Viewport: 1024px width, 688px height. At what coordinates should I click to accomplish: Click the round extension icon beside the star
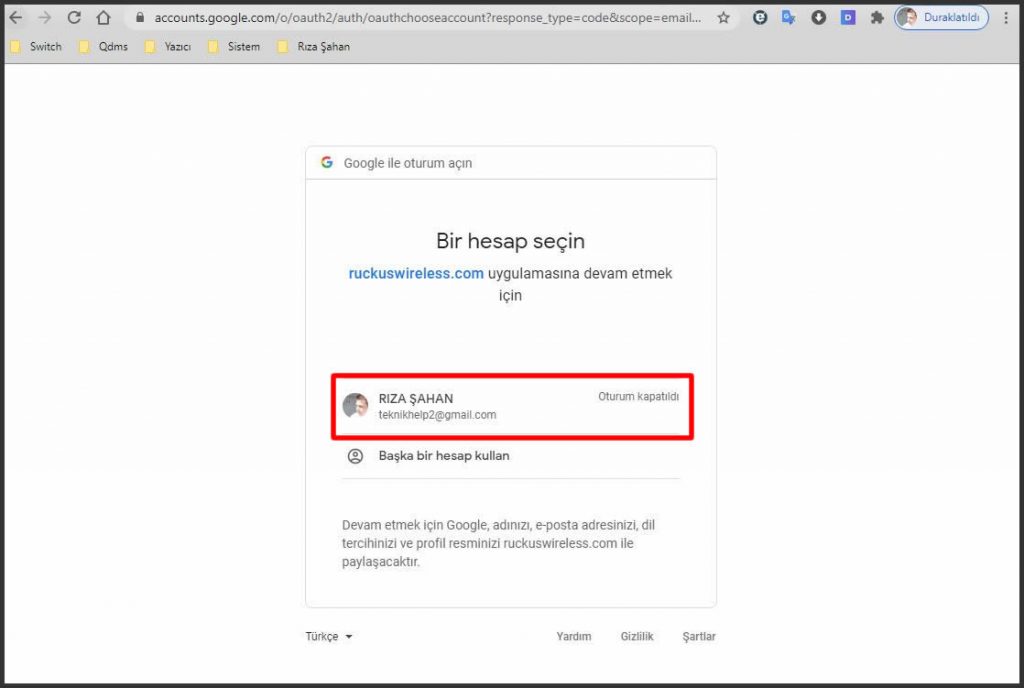(760, 18)
